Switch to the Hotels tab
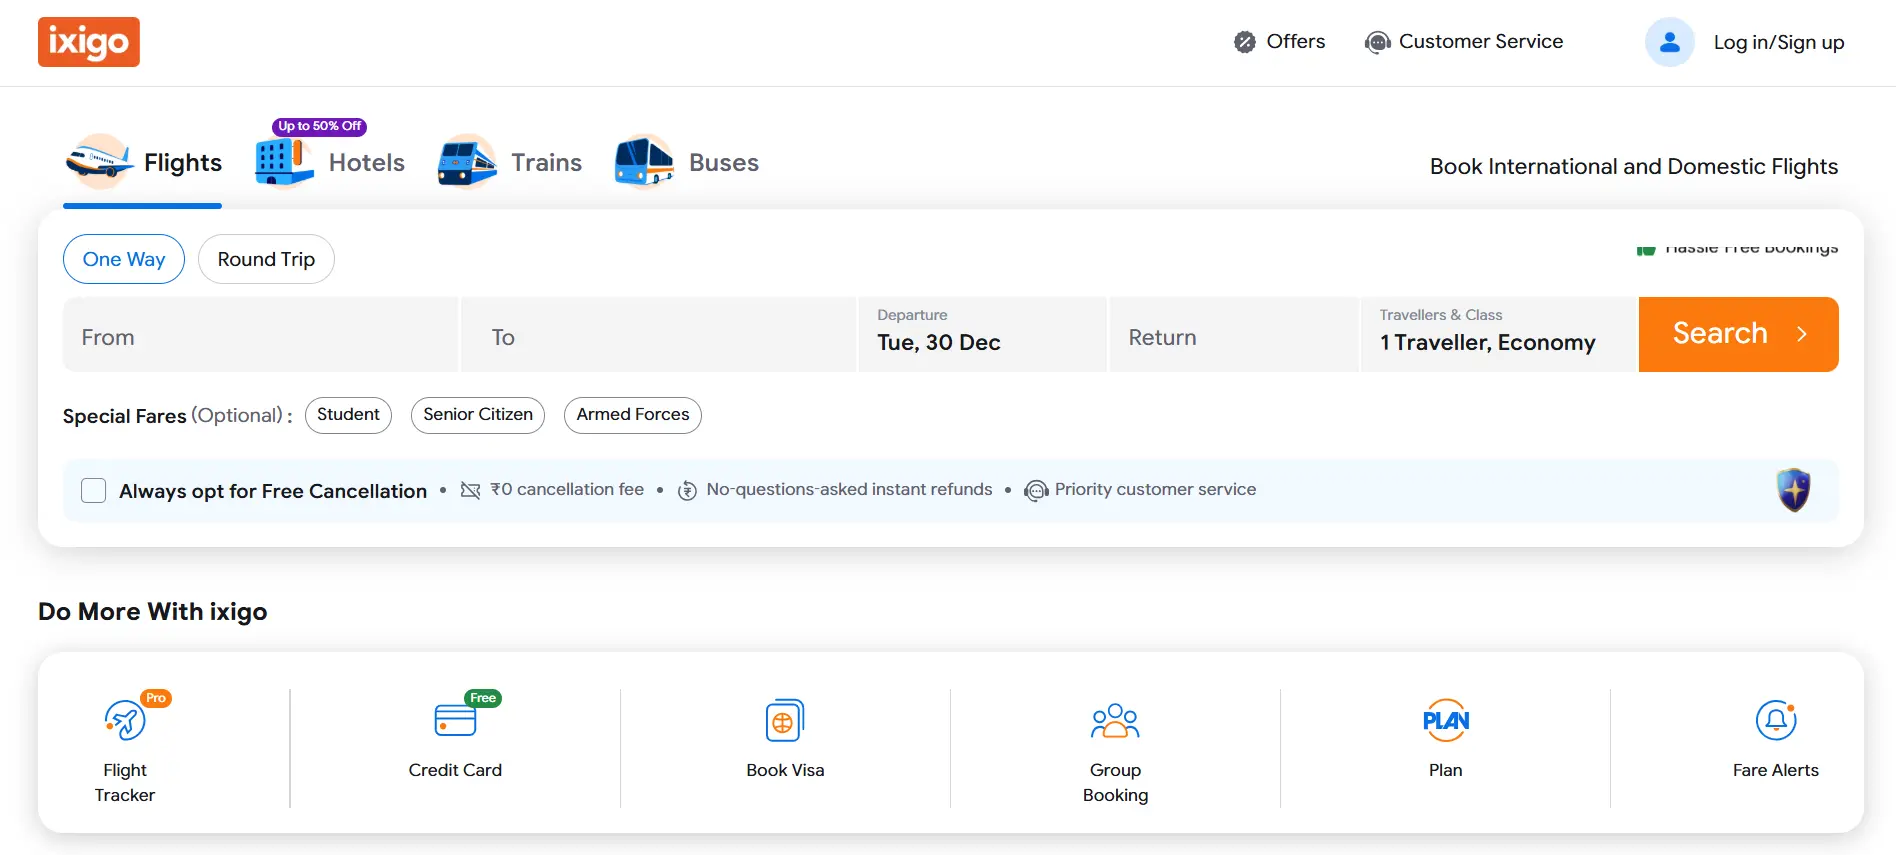 click(x=330, y=162)
